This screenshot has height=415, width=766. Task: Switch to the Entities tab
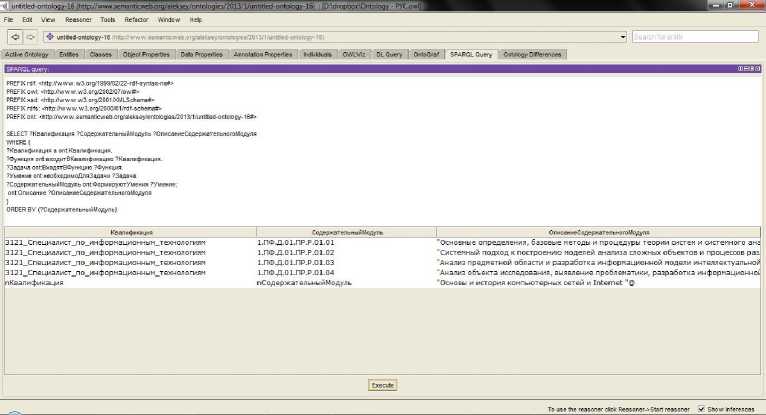click(69, 55)
